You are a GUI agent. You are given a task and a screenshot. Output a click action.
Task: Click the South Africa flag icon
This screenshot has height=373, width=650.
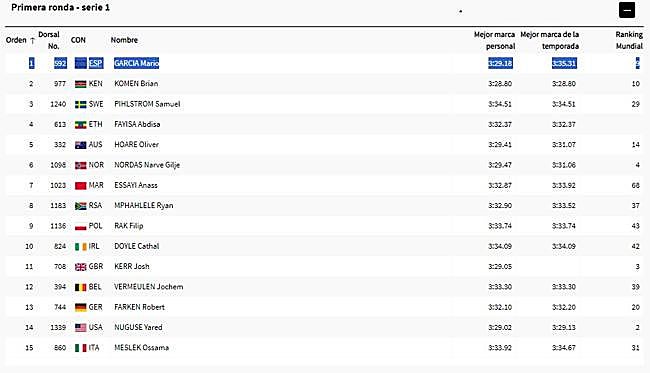[80, 206]
